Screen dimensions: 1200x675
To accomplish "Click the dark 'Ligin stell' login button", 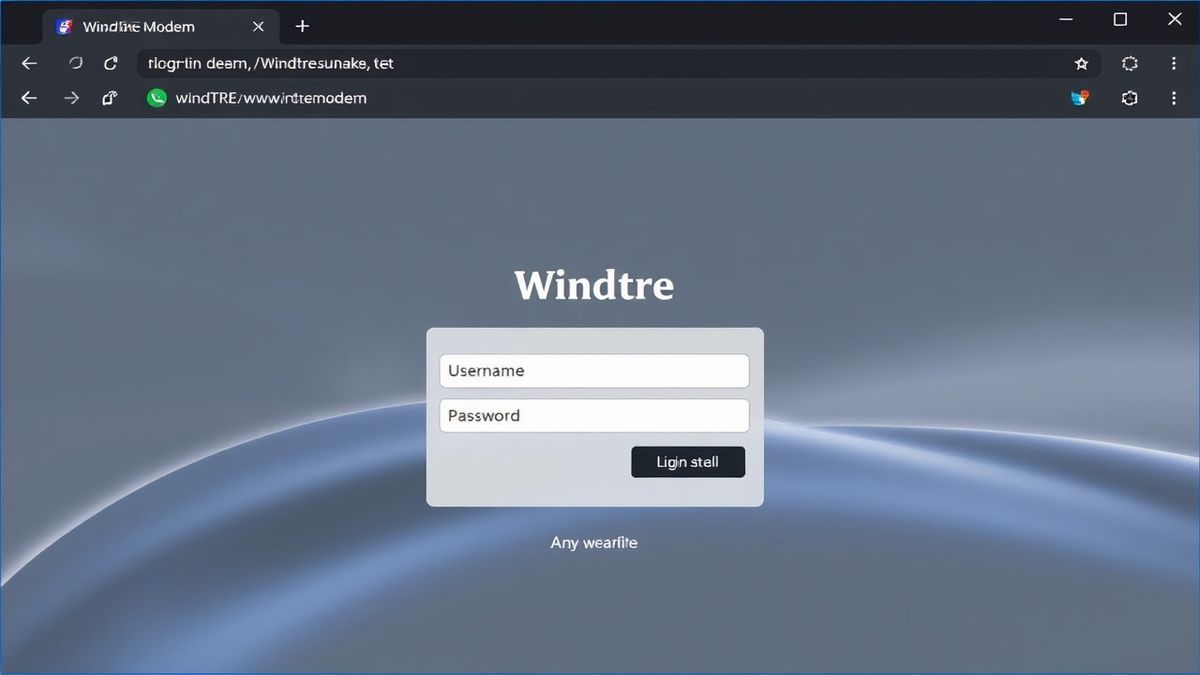I will (x=688, y=462).
